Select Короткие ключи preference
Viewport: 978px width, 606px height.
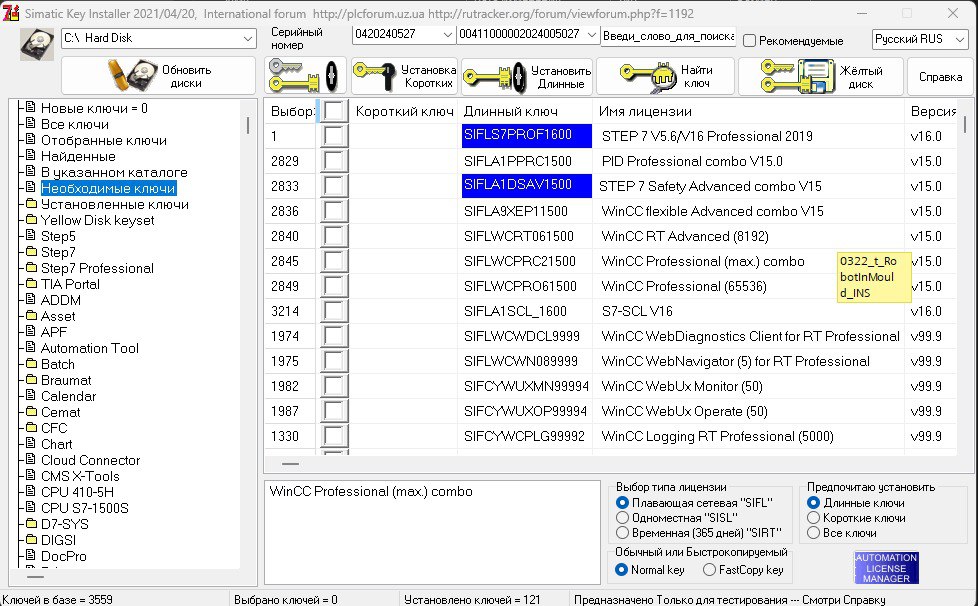[813, 517]
